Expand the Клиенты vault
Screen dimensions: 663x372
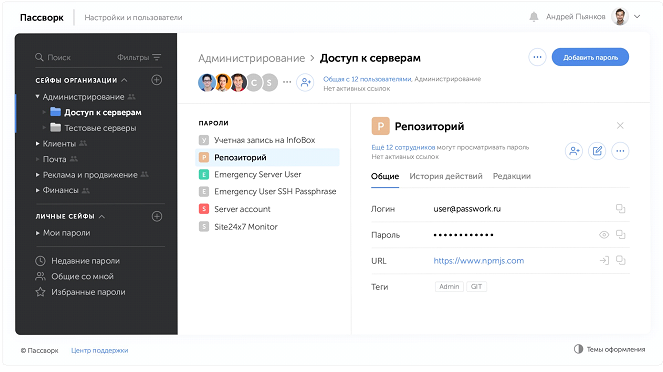(x=37, y=144)
